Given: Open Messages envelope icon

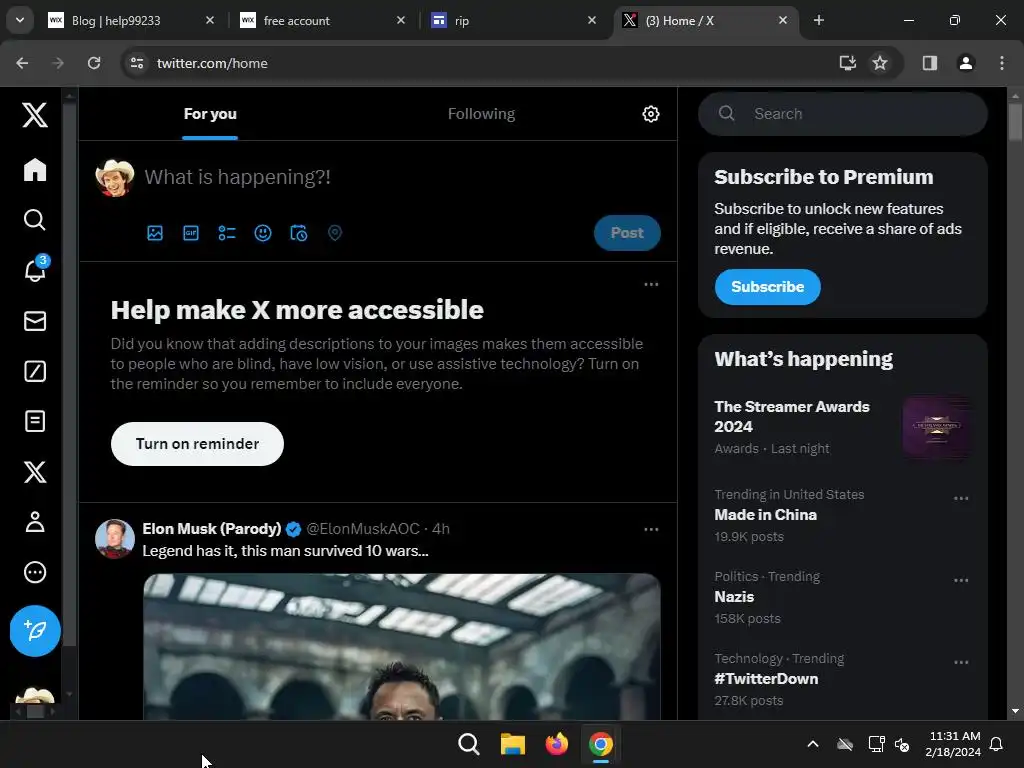Looking at the screenshot, I should click(x=35, y=321).
